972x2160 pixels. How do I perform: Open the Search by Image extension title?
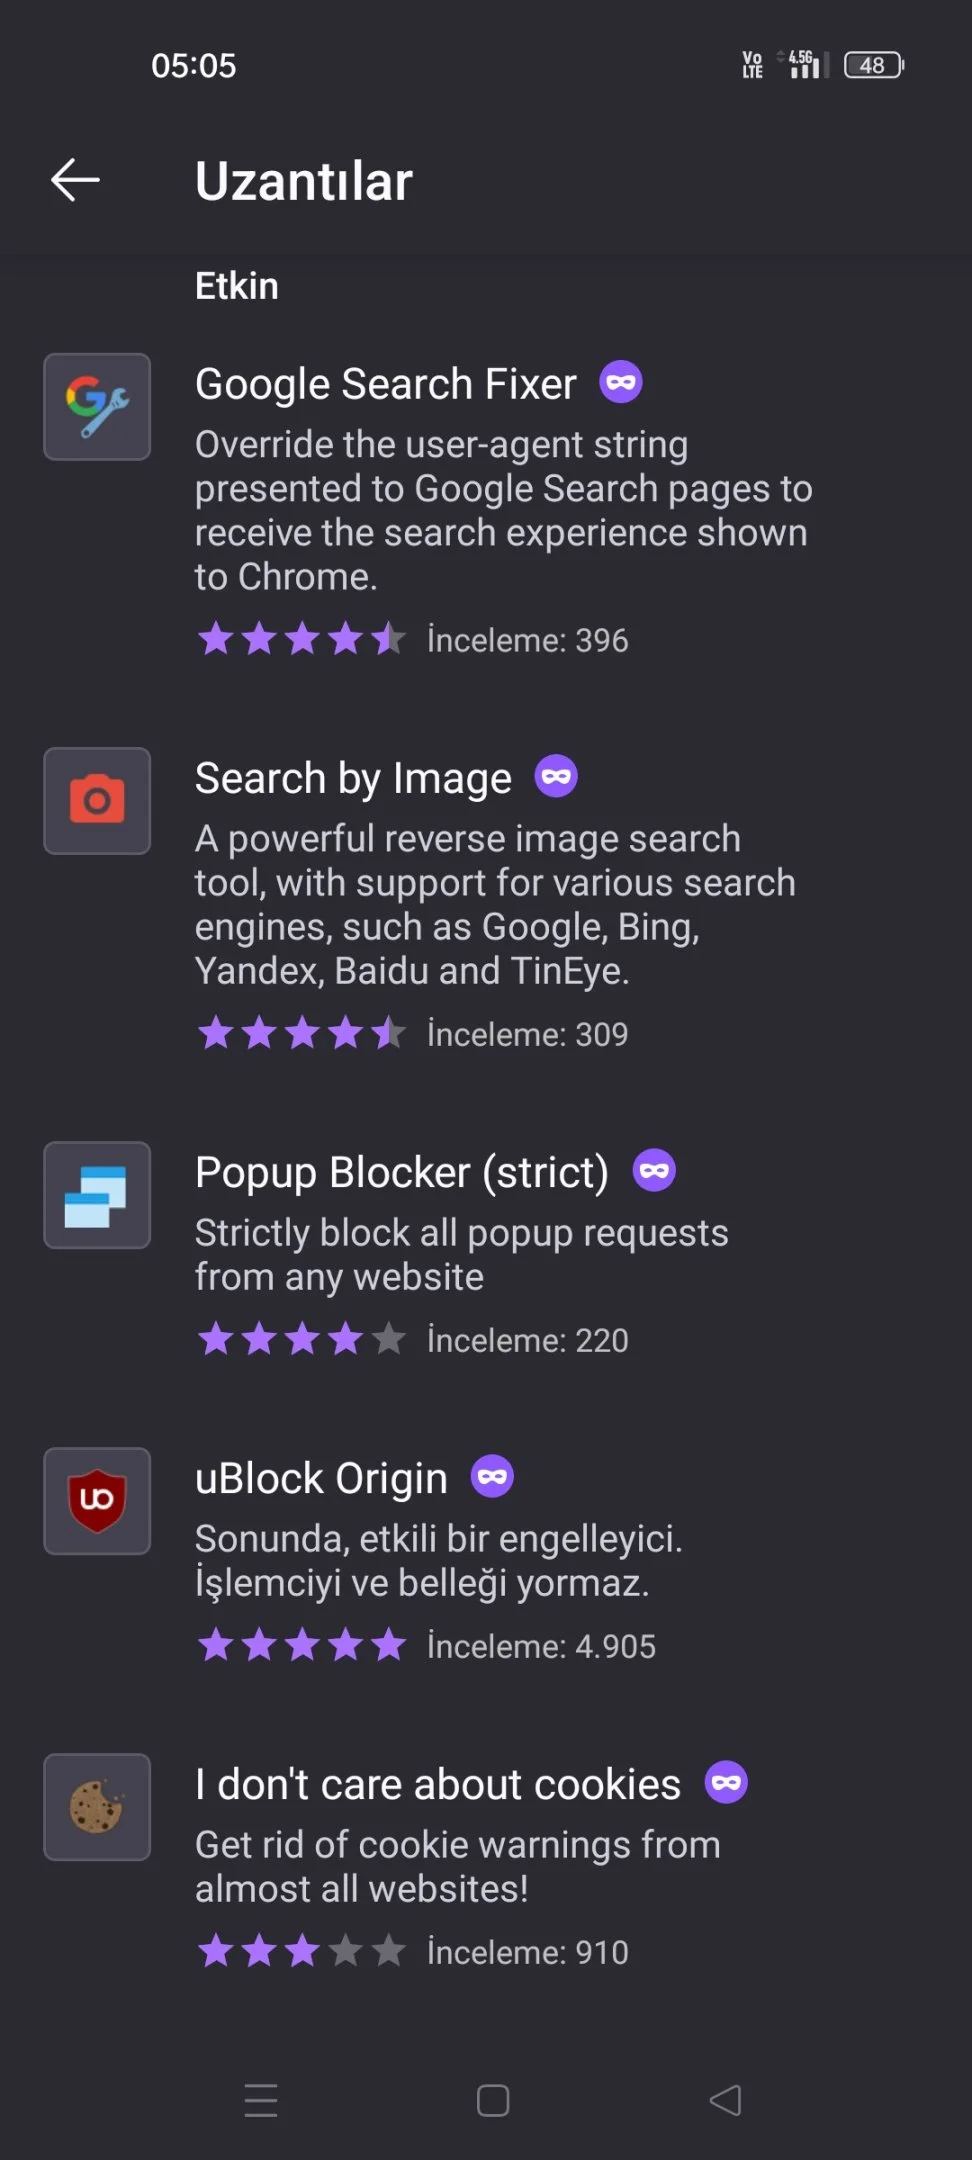click(353, 778)
